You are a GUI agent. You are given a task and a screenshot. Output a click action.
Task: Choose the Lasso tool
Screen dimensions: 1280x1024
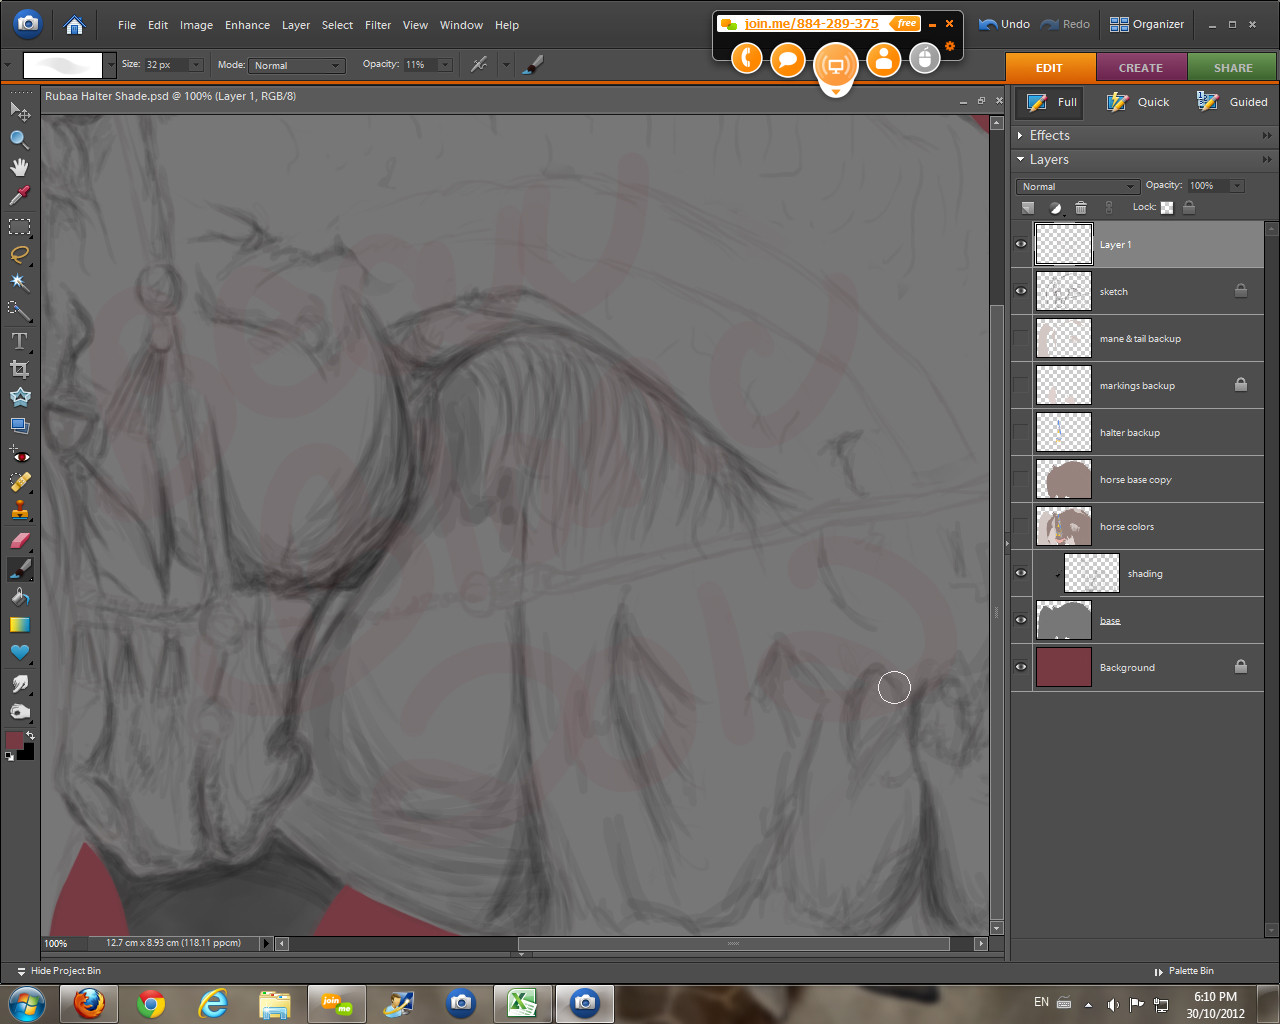point(20,254)
